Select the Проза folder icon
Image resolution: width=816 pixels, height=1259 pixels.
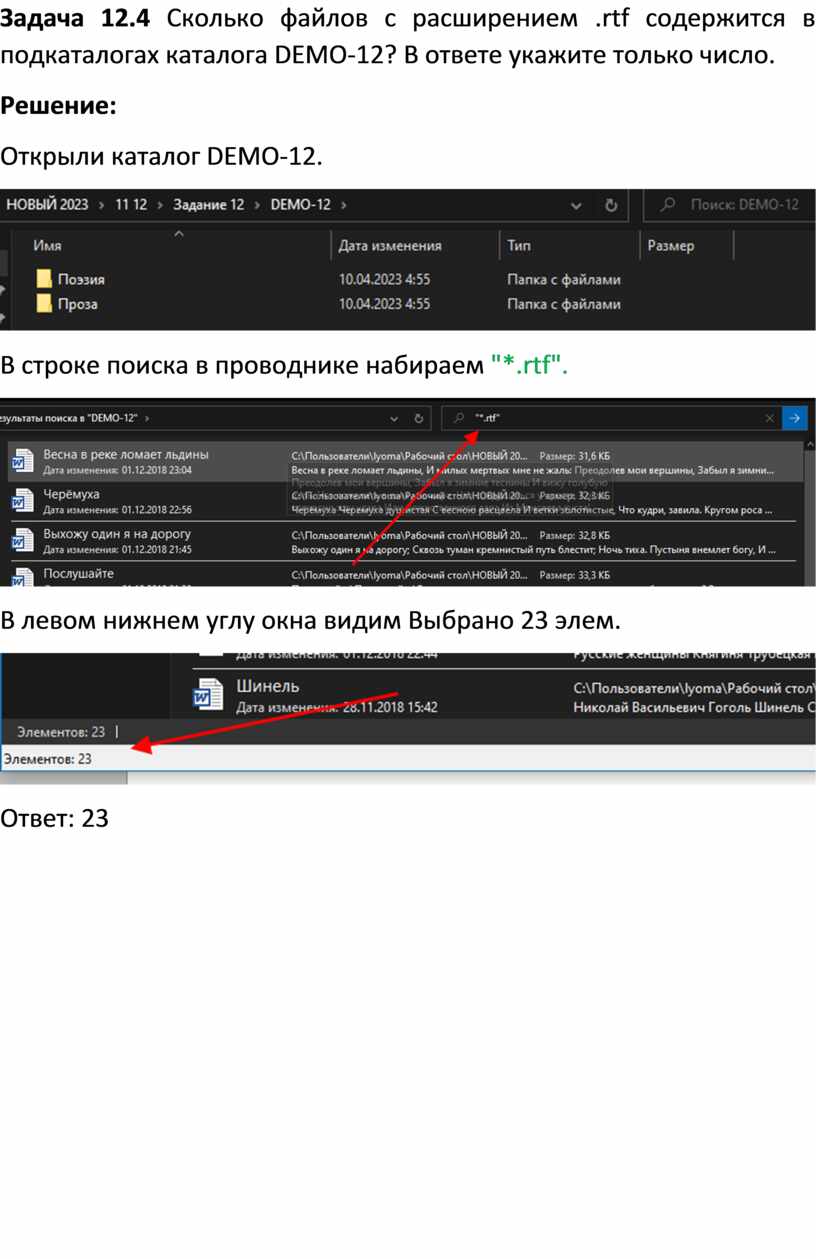[x=44, y=304]
